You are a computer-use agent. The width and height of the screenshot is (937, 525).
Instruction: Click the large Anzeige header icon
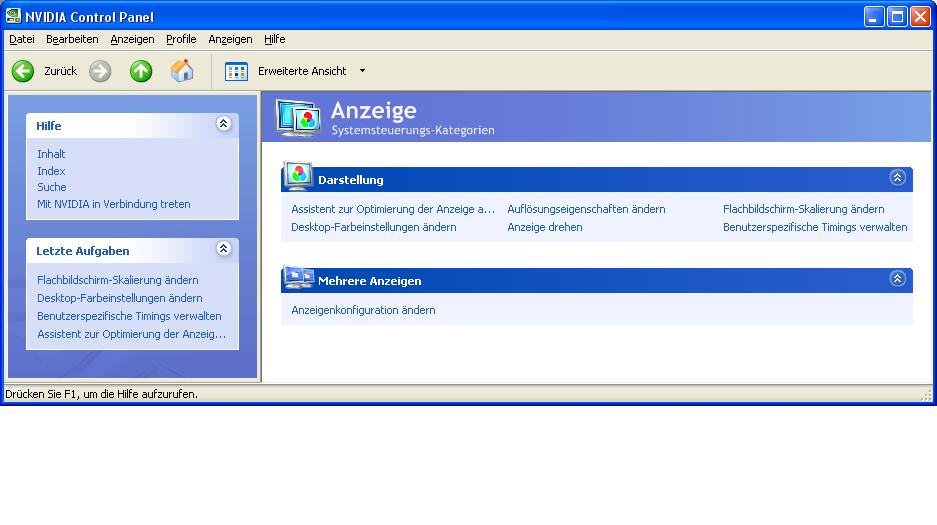pos(298,117)
